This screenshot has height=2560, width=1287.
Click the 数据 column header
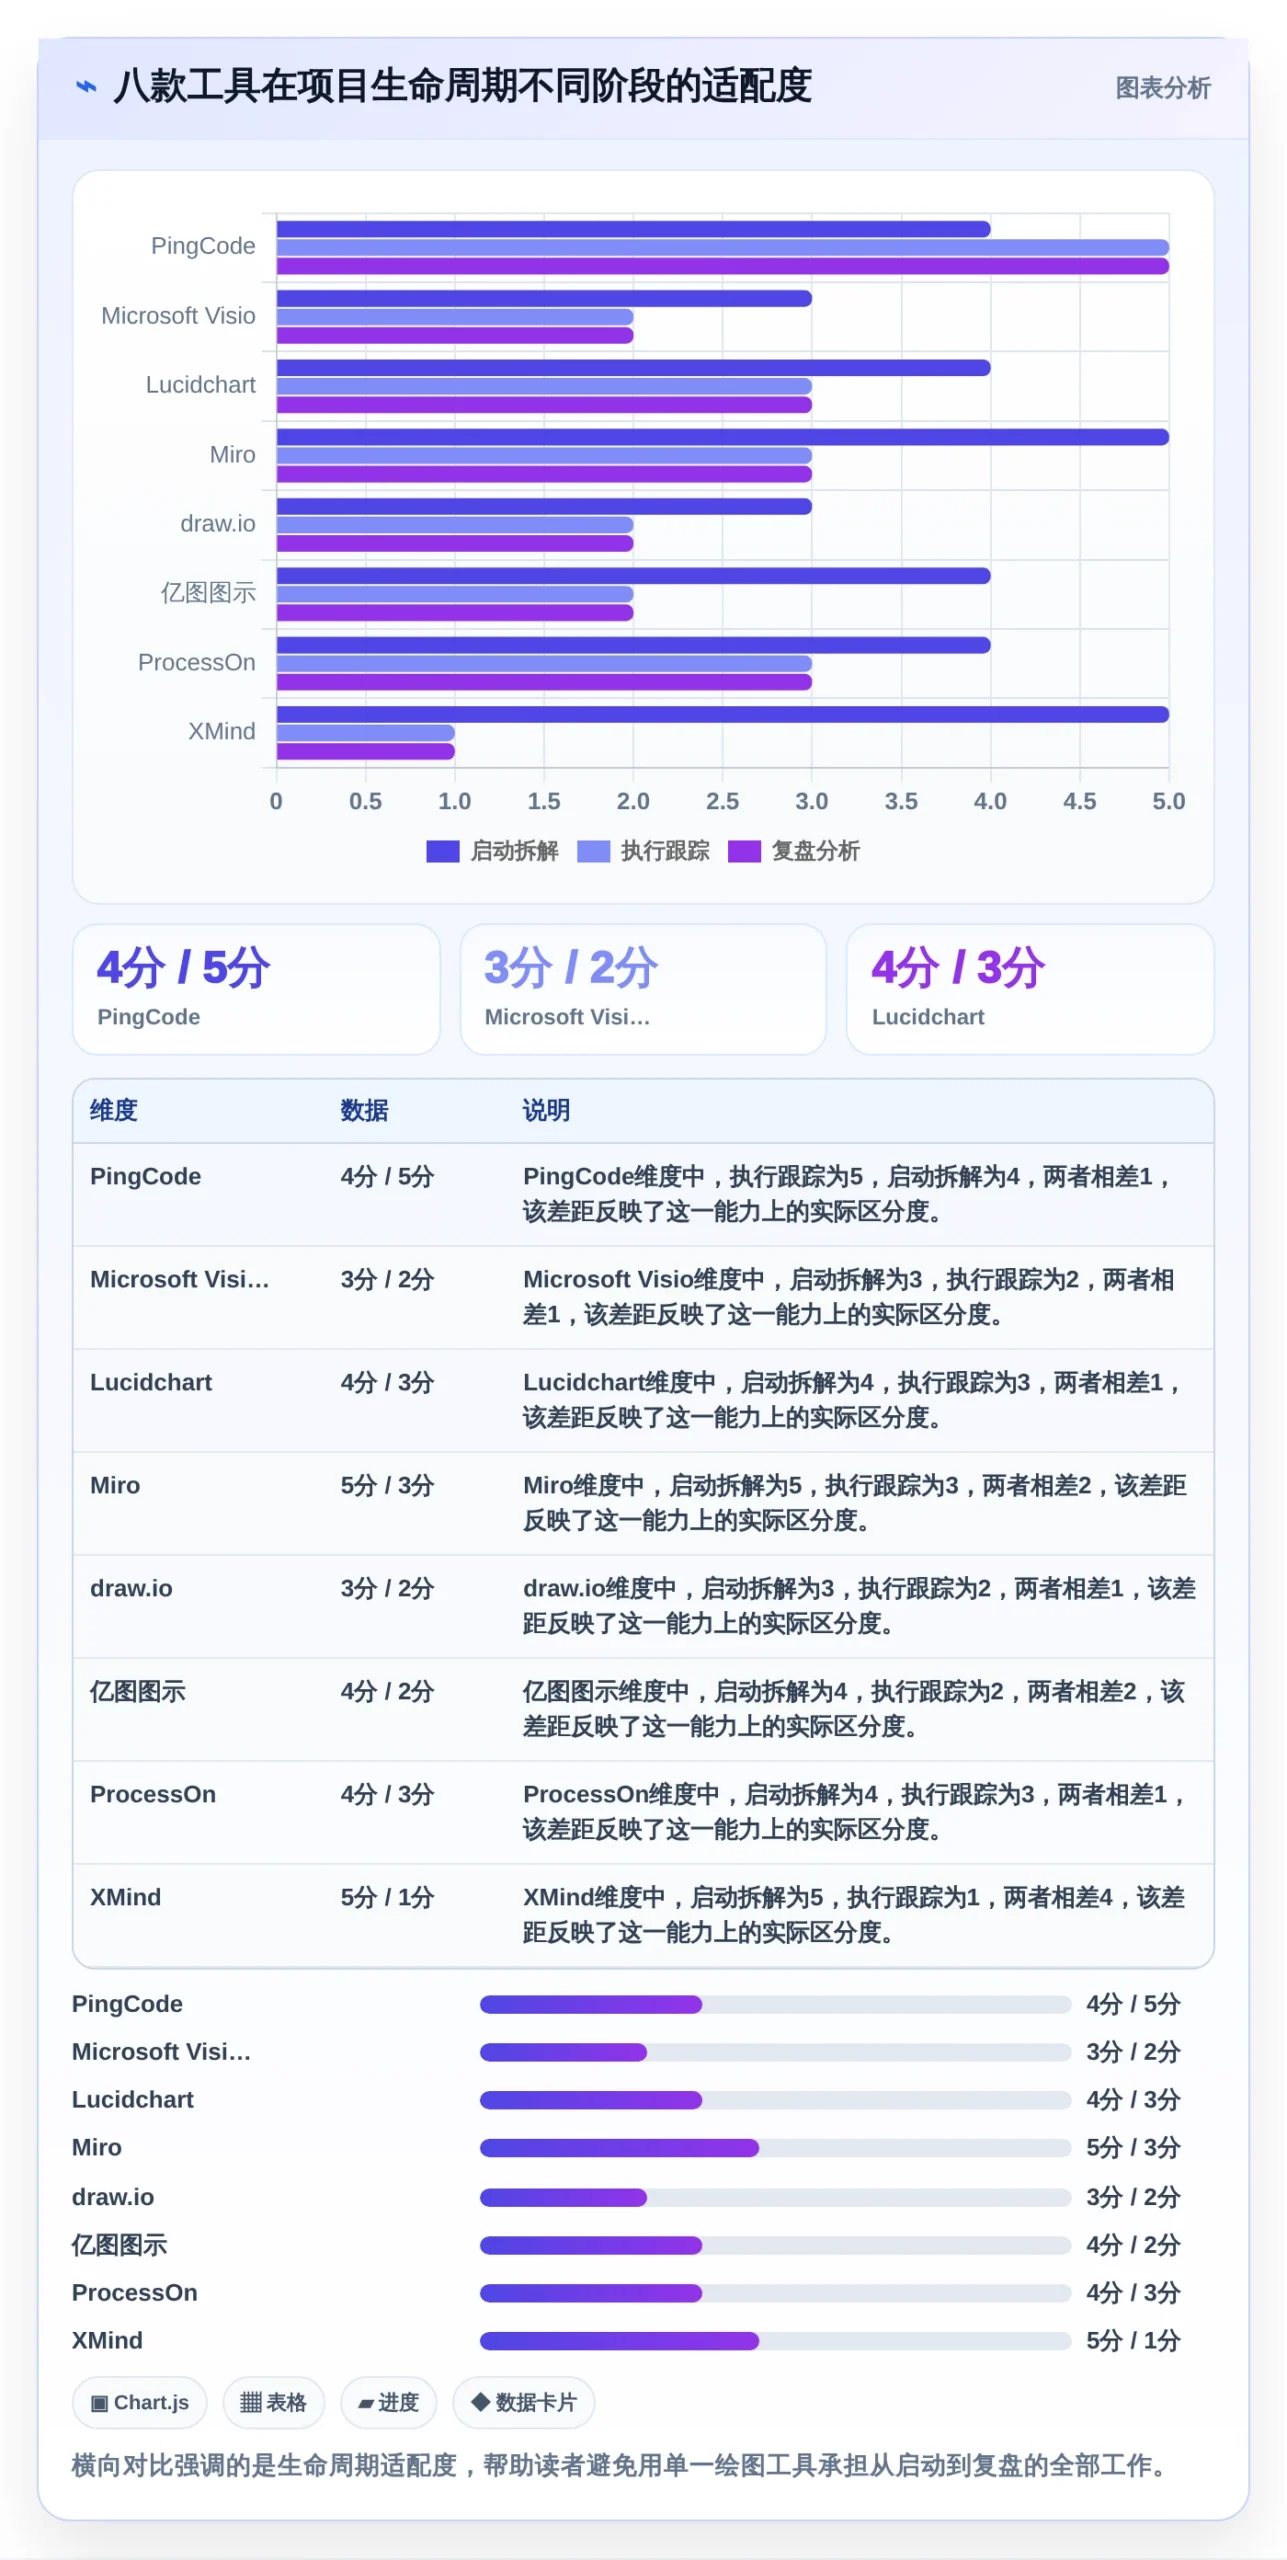[x=364, y=1110]
